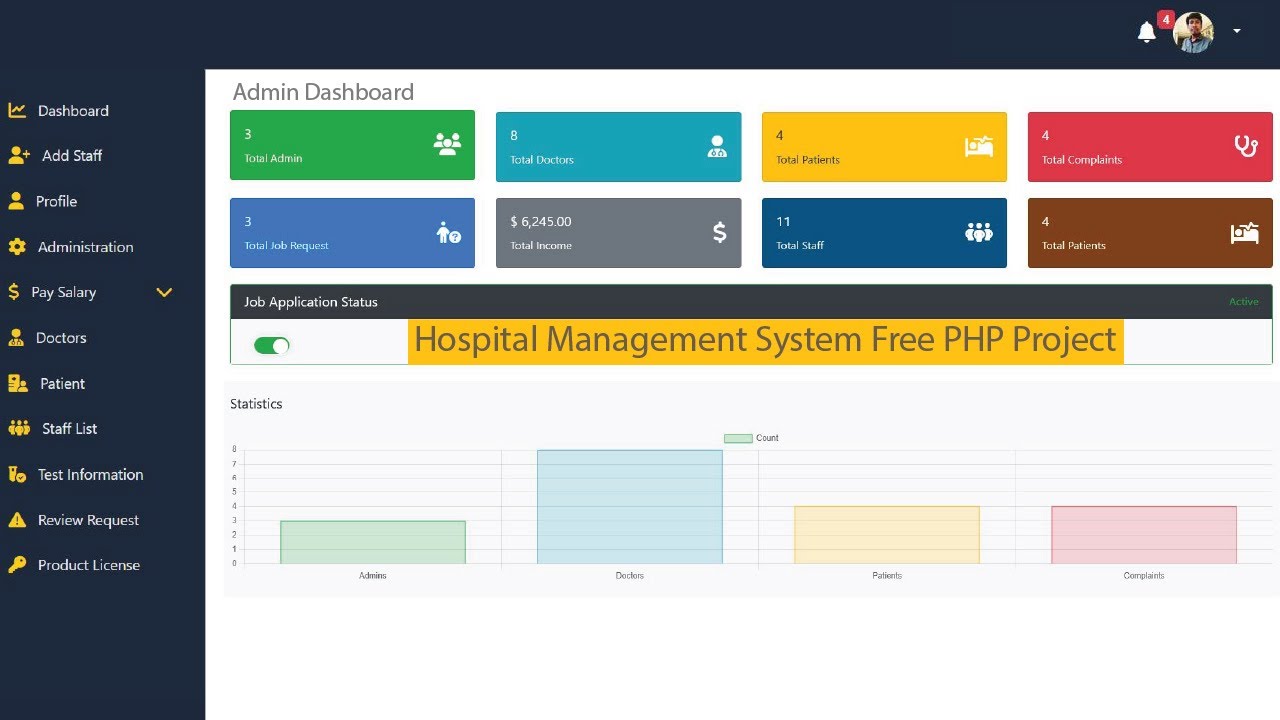Select the Pay Salary menu item

coord(63,292)
